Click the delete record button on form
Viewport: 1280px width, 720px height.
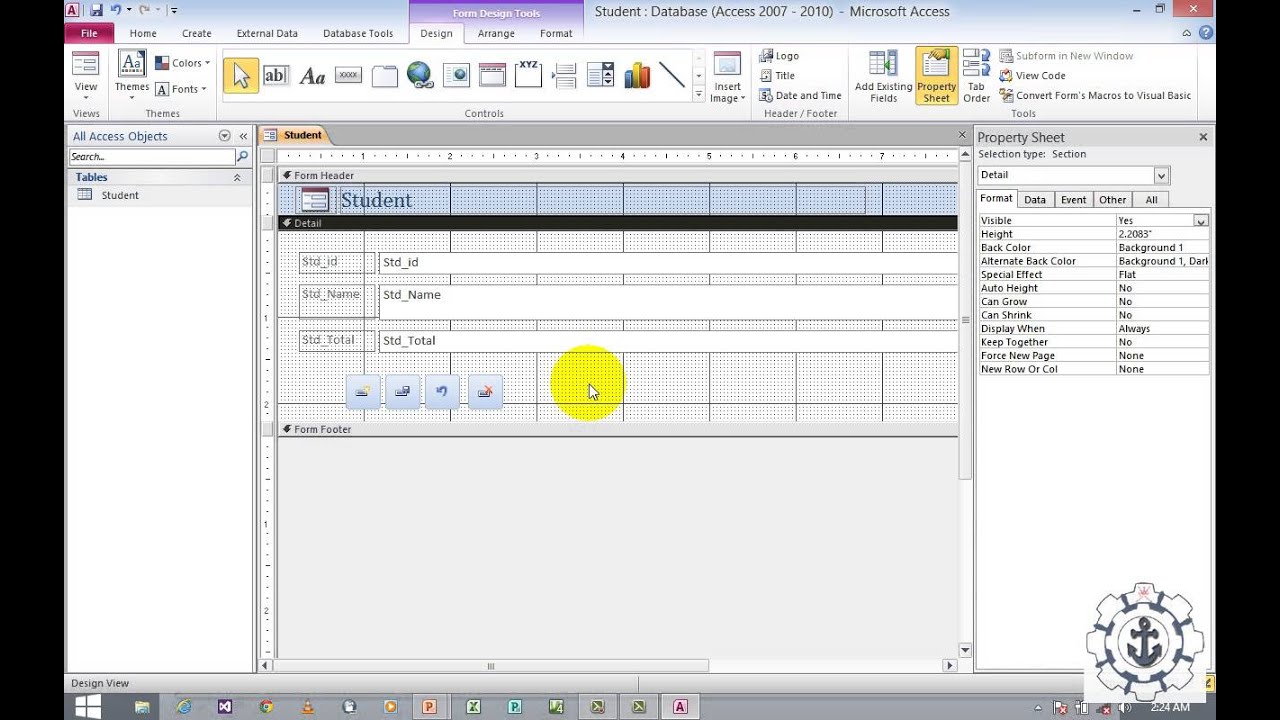pos(485,391)
